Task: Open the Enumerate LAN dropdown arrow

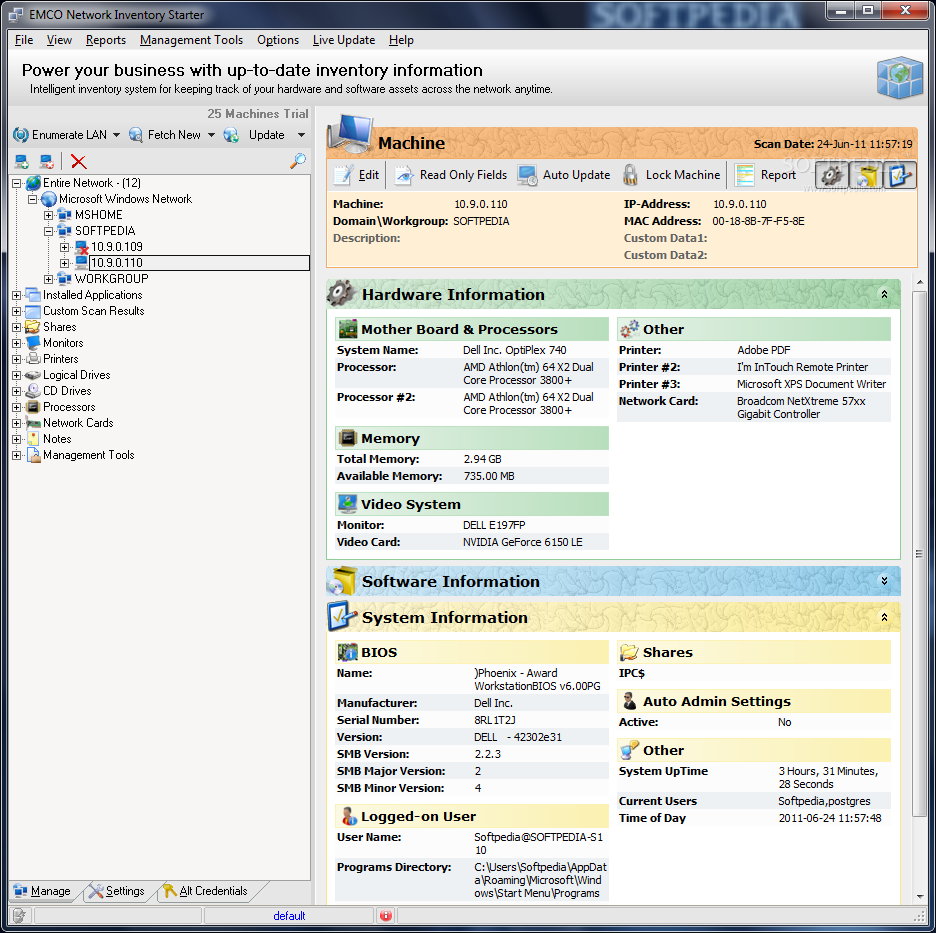Action: pos(116,135)
